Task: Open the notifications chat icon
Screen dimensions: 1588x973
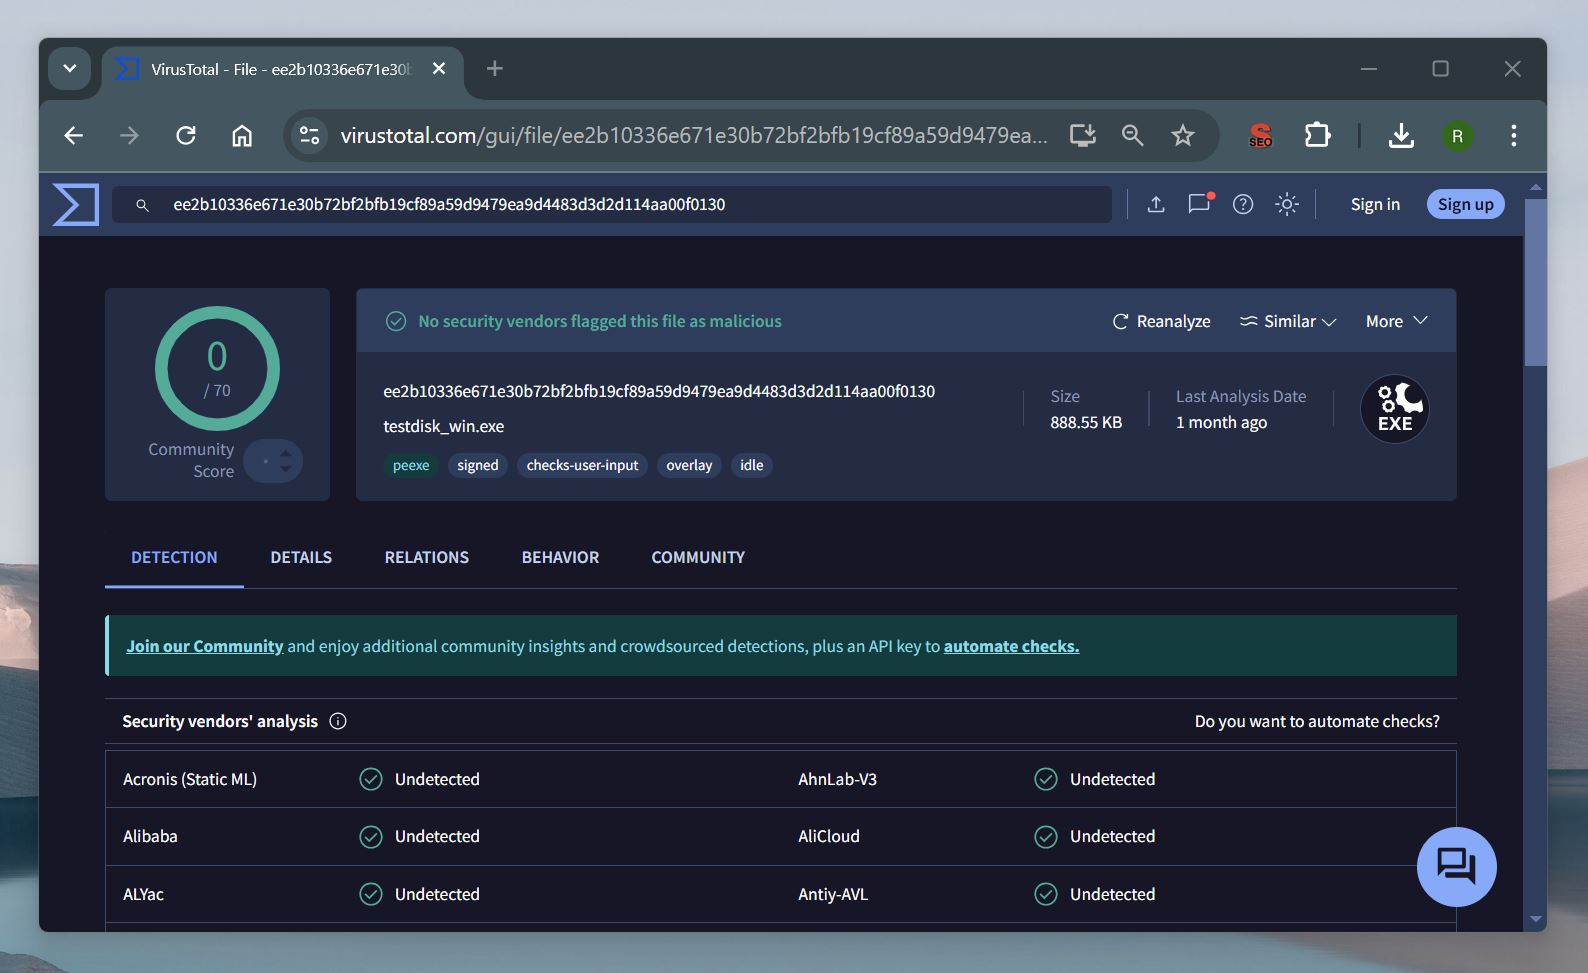Action: (x=1199, y=204)
